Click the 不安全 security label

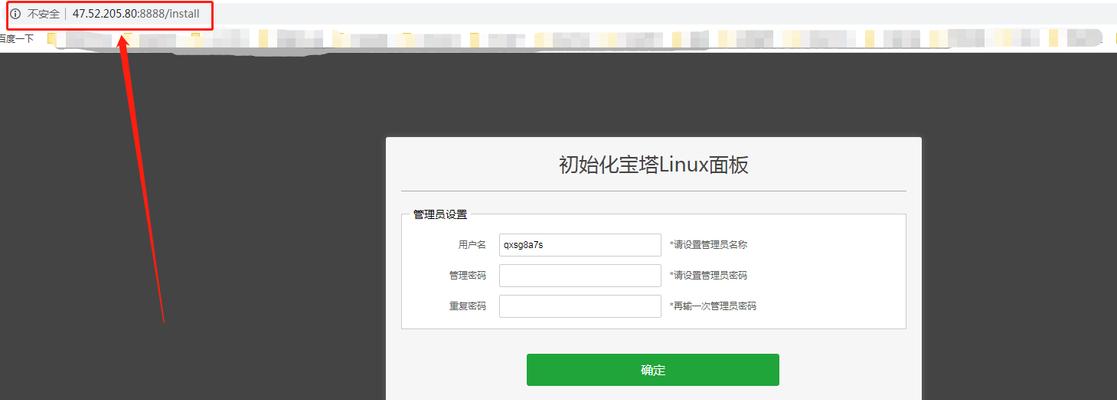(43, 14)
